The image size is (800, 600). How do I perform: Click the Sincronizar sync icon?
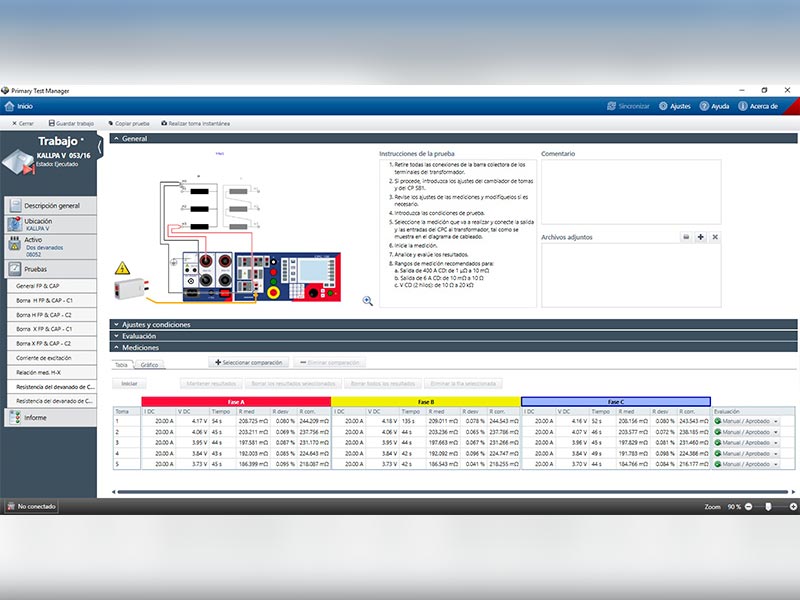(x=611, y=106)
